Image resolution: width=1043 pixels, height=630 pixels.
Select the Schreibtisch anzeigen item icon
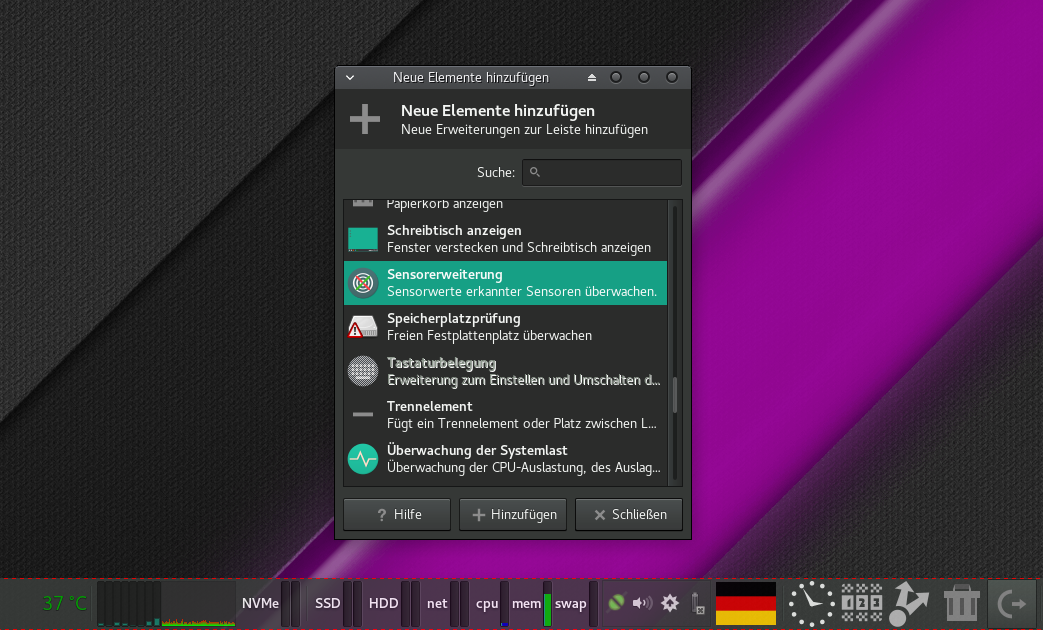coord(362,239)
